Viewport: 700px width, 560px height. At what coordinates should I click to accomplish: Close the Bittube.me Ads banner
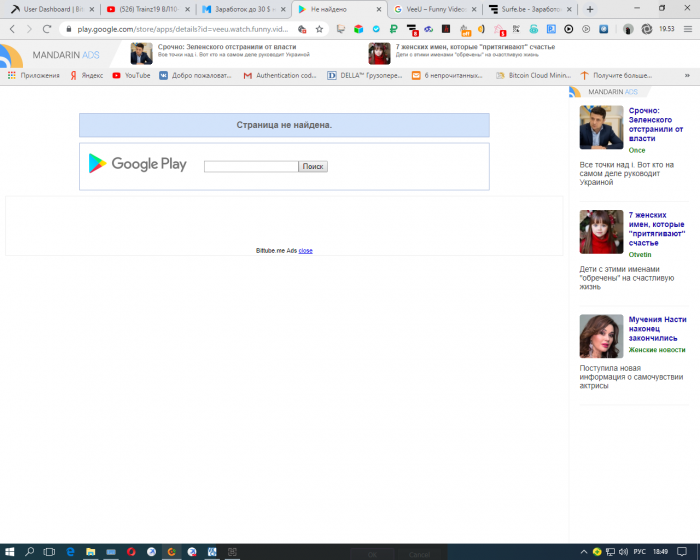pyautogui.click(x=305, y=251)
